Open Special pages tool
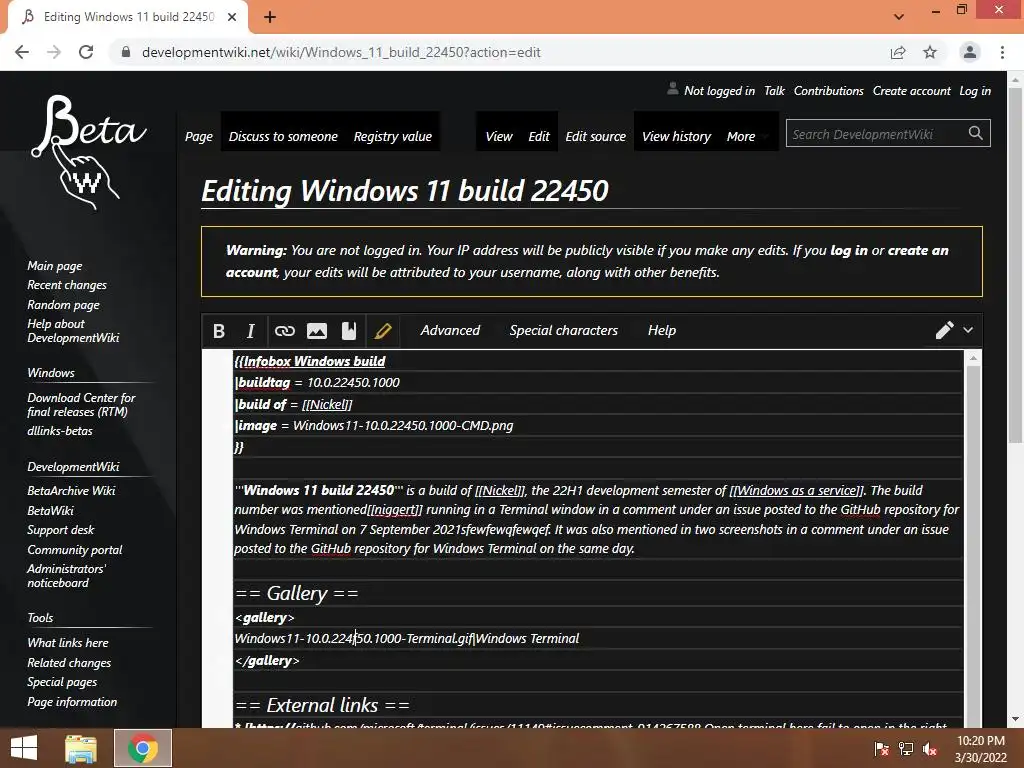This screenshot has width=1024, height=768. coord(62,682)
